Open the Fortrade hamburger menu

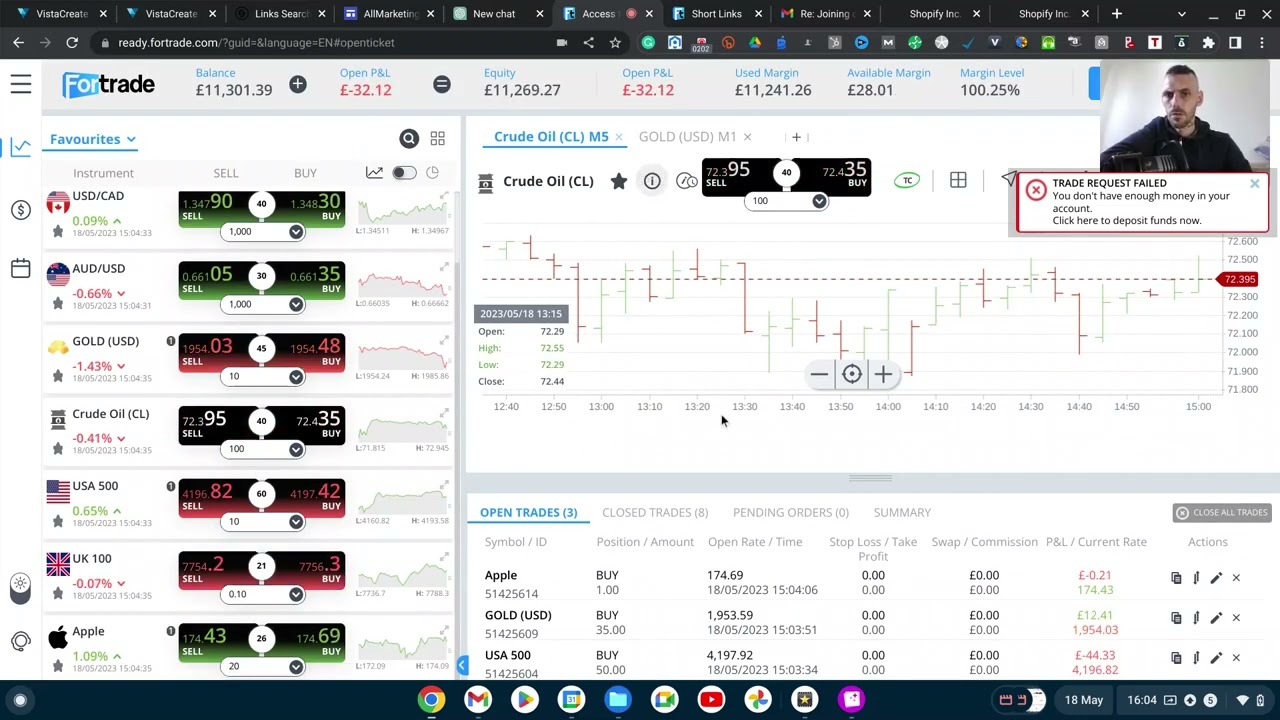pyautogui.click(x=21, y=84)
